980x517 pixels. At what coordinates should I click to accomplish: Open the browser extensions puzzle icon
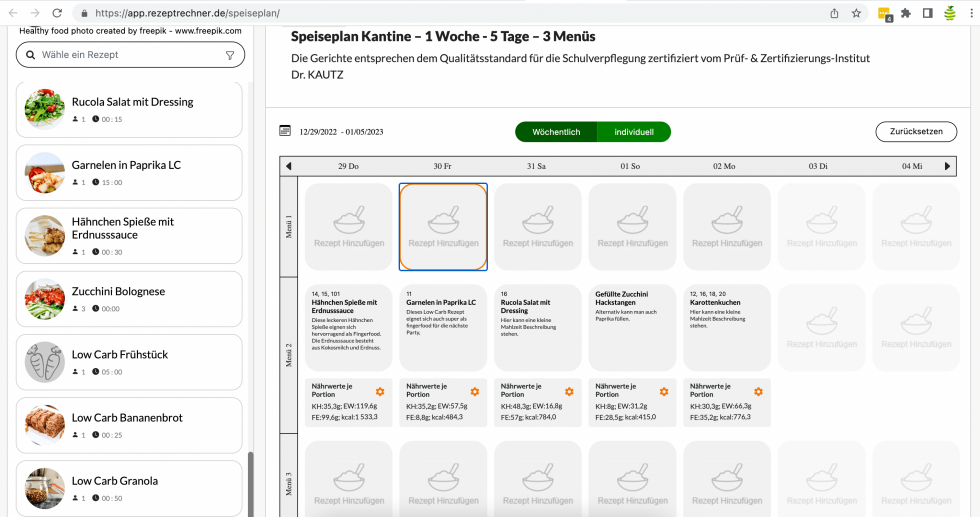pos(906,13)
